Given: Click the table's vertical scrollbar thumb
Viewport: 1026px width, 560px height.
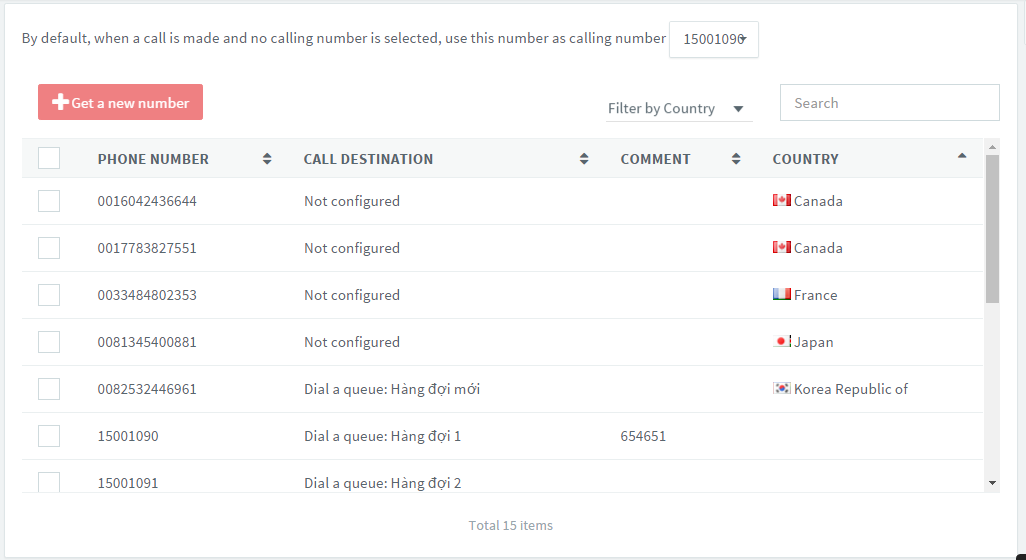Looking at the screenshot, I should point(992,229).
